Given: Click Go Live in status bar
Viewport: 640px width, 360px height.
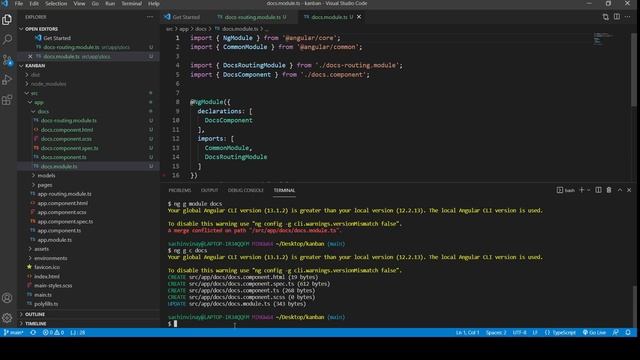Looking at the screenshot, I should pos(594,333).
